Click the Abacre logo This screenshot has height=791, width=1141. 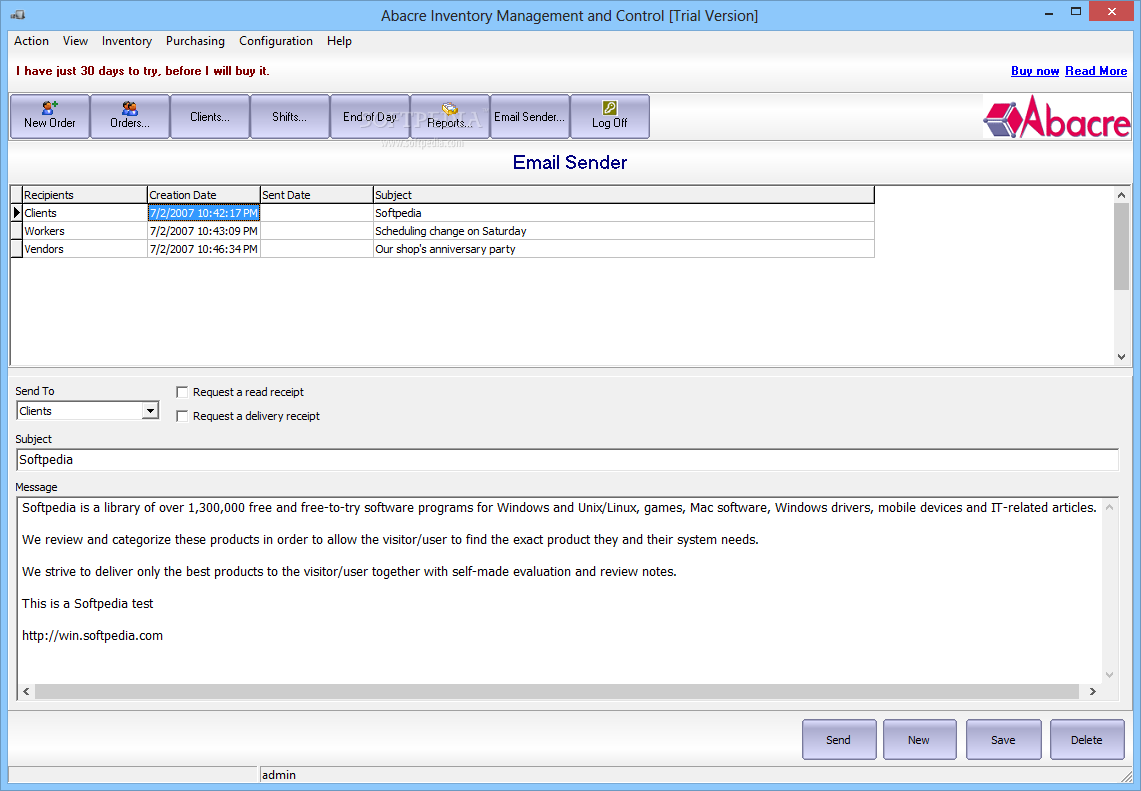1057,117
